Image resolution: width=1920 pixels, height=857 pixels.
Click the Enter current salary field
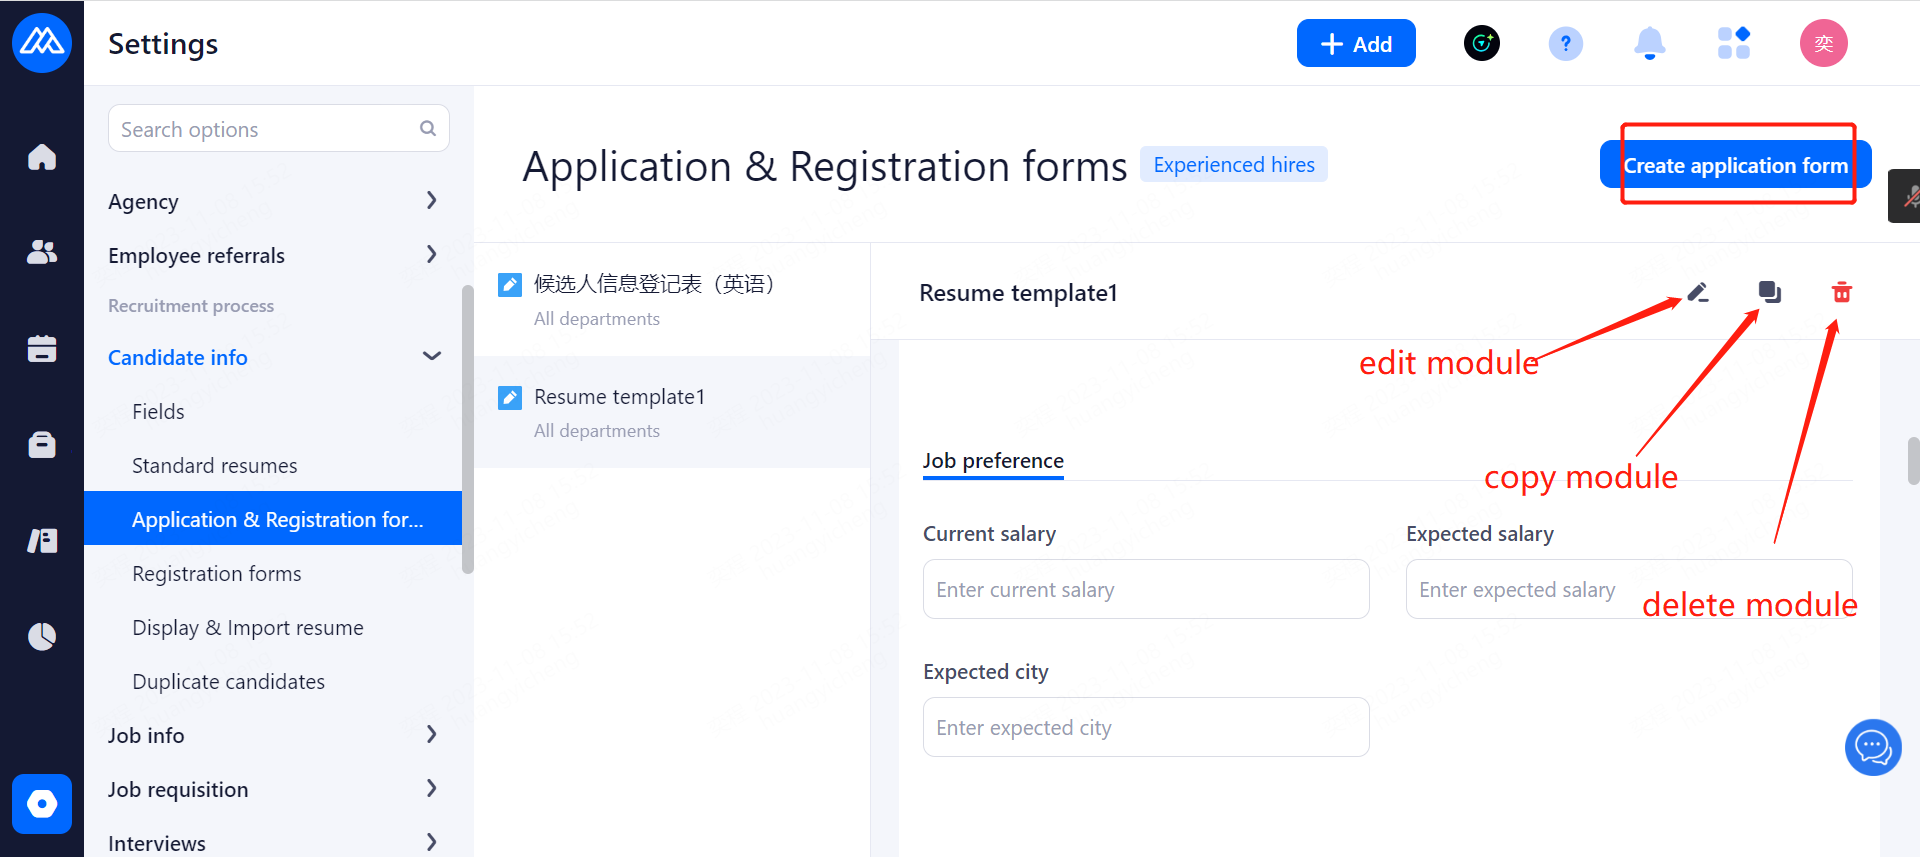coord(1145,590)
